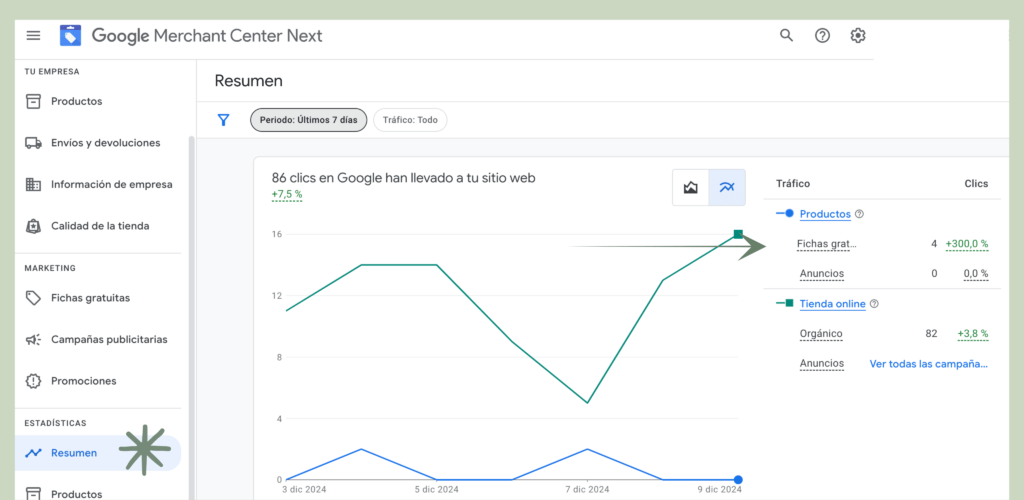The height and width of the screenshot is (500, 1024).
Task: Switch to stacked area chart view
Action: (x=690, y=187)
